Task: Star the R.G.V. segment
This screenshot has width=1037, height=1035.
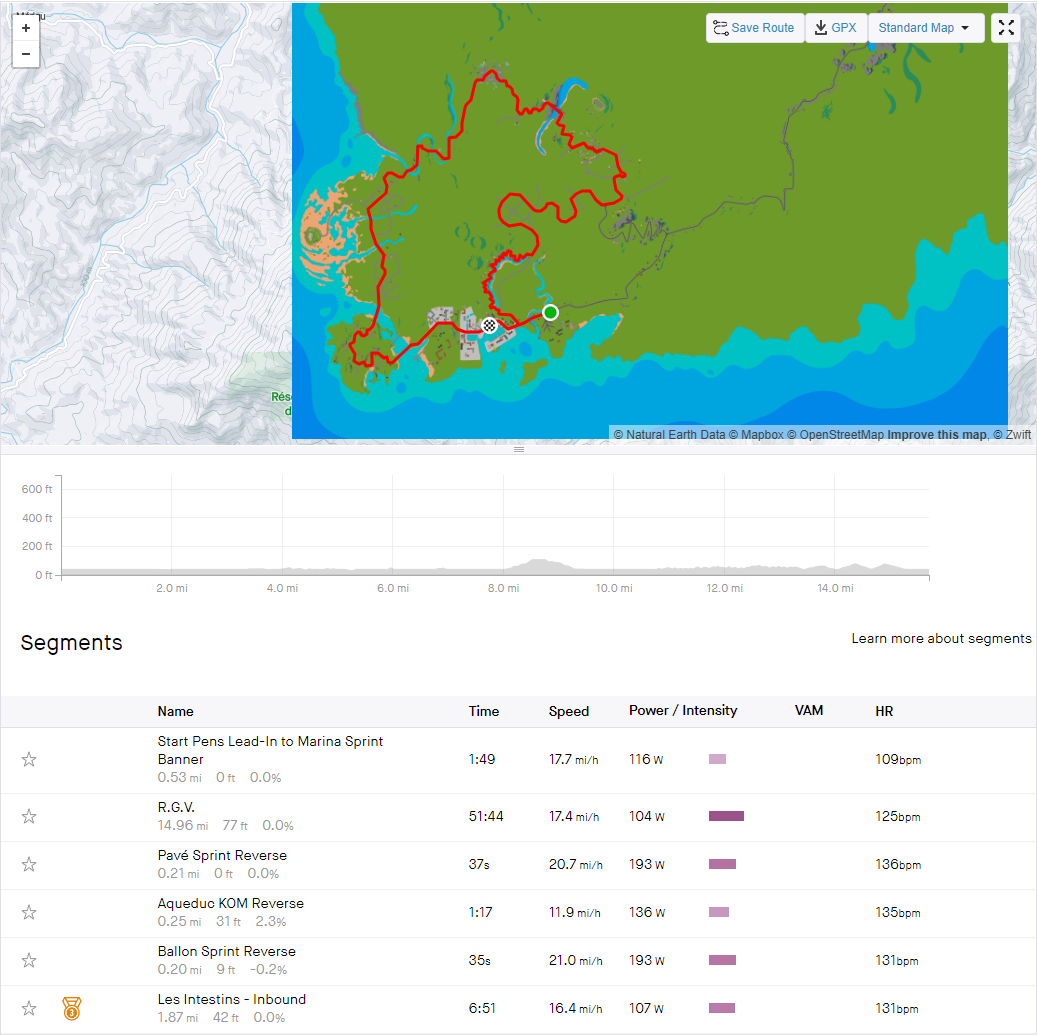Action: tap(28, 816)
